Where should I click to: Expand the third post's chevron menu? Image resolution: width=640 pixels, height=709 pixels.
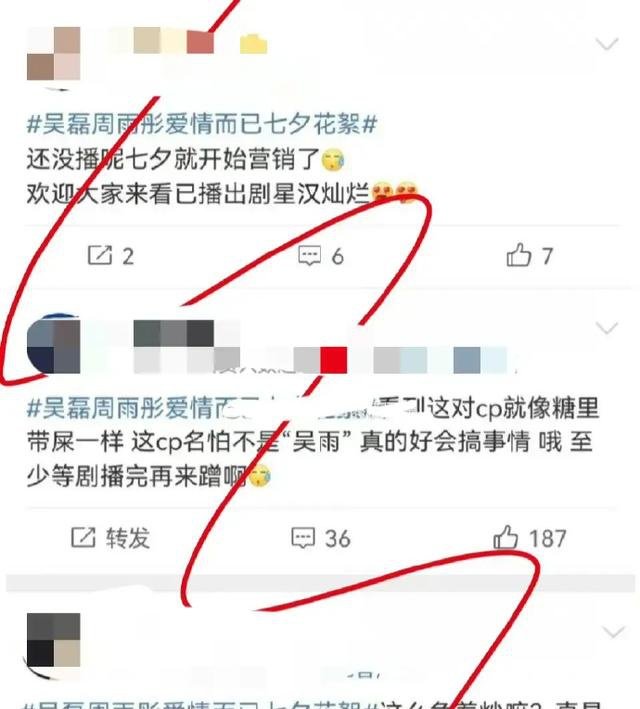pos(613,631)
